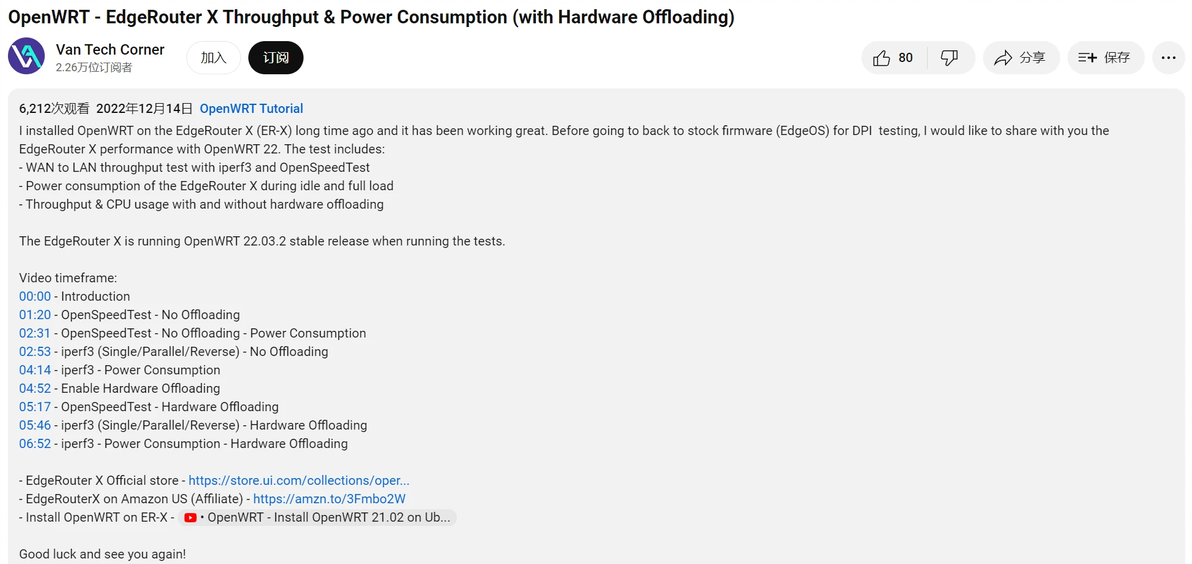Open Van Tech Corner channel name

110,49
